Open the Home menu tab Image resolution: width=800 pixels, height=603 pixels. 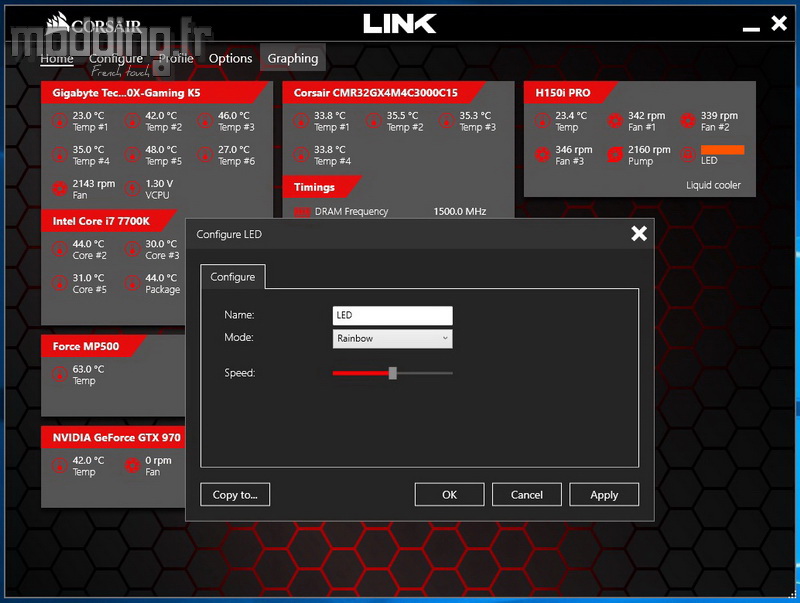[57, 59]
